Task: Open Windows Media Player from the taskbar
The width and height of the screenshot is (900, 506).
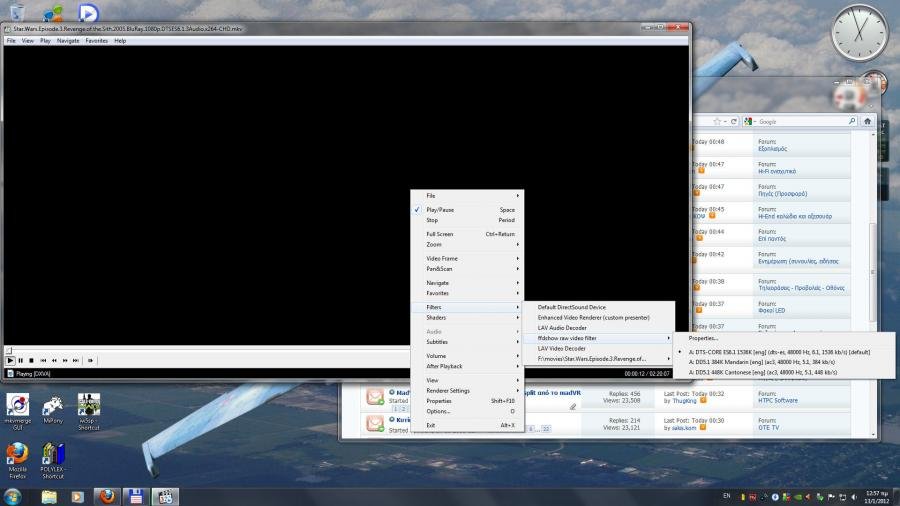Action: 77,497
